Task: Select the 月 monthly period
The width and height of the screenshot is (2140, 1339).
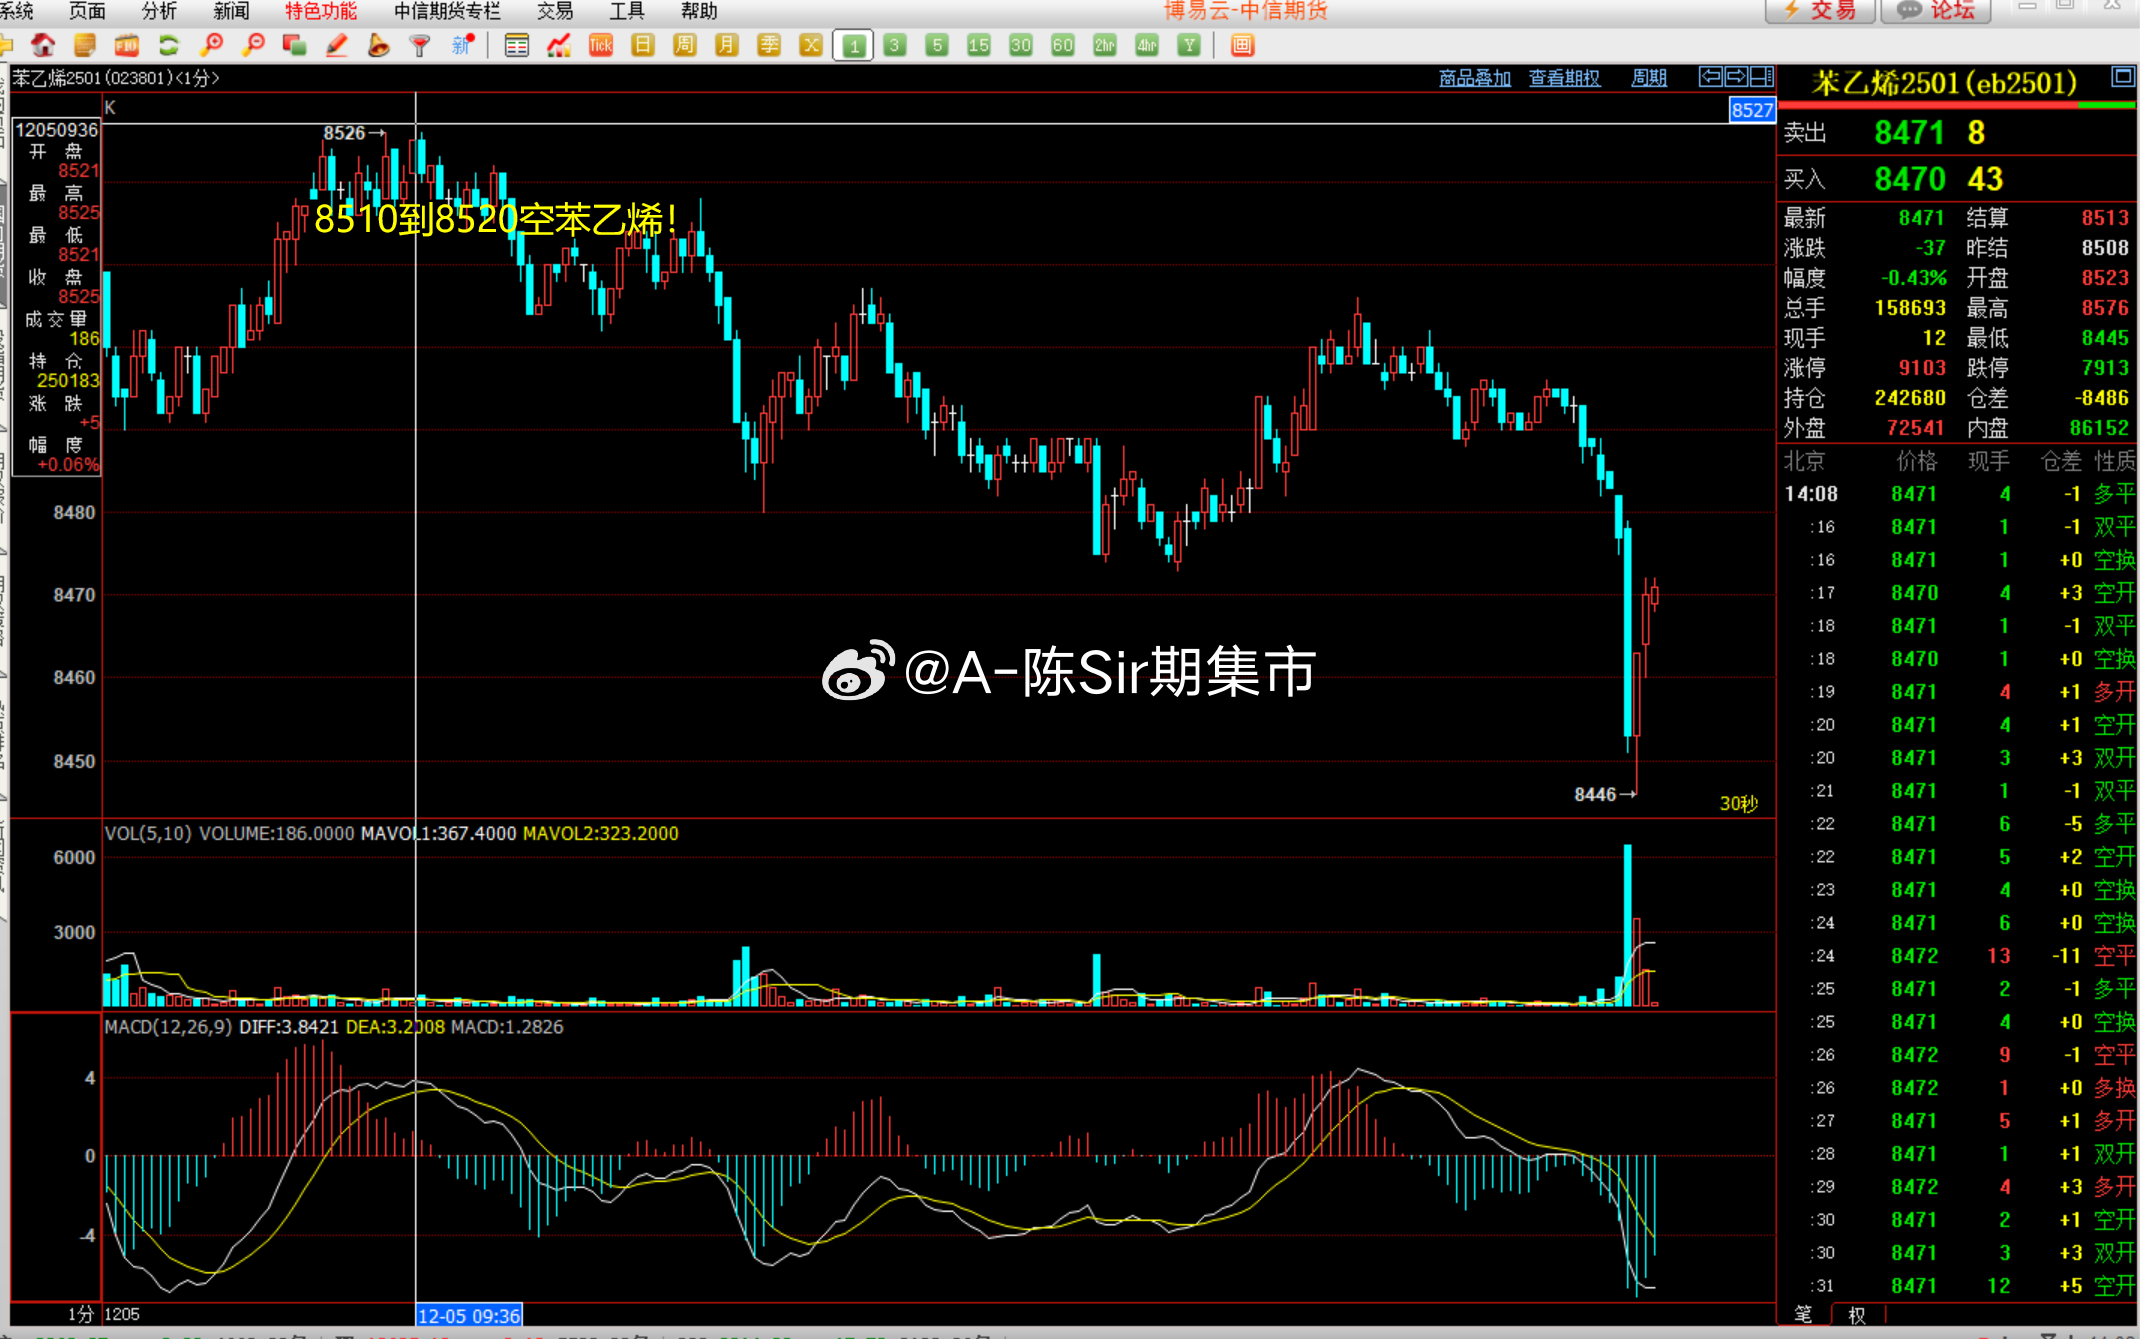Action: (727, 45)
